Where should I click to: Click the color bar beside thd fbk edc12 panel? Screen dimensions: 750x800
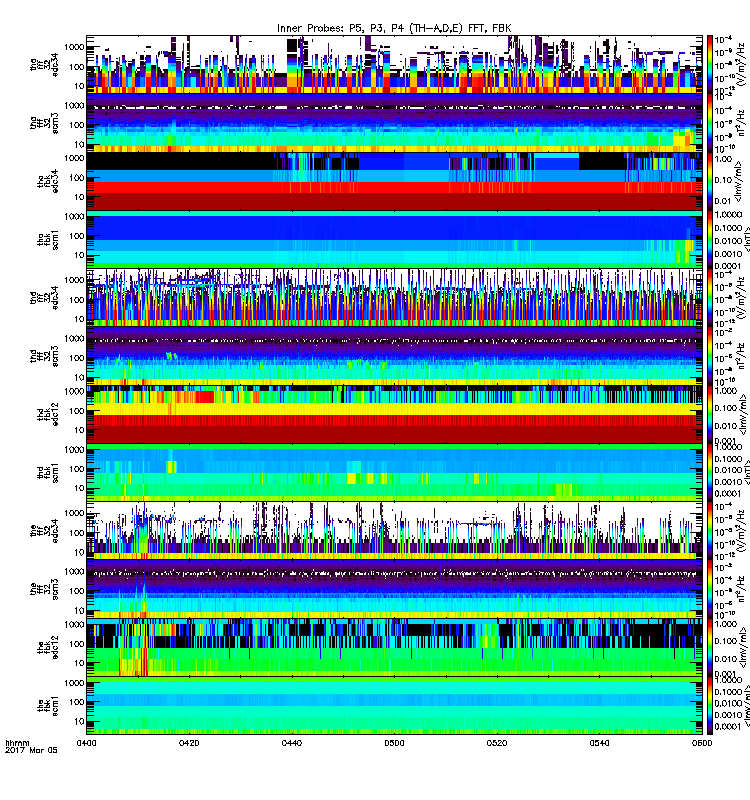coord(710,414)
